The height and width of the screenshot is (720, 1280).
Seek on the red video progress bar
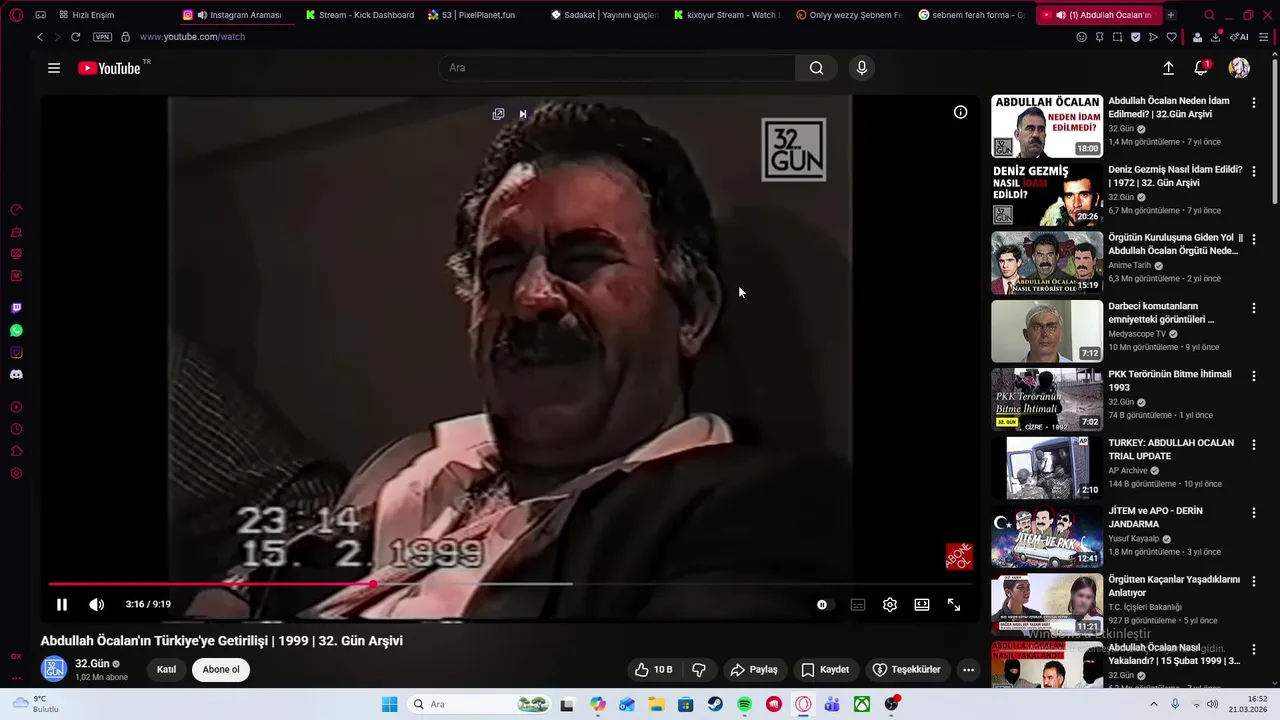tap(510, 584)
